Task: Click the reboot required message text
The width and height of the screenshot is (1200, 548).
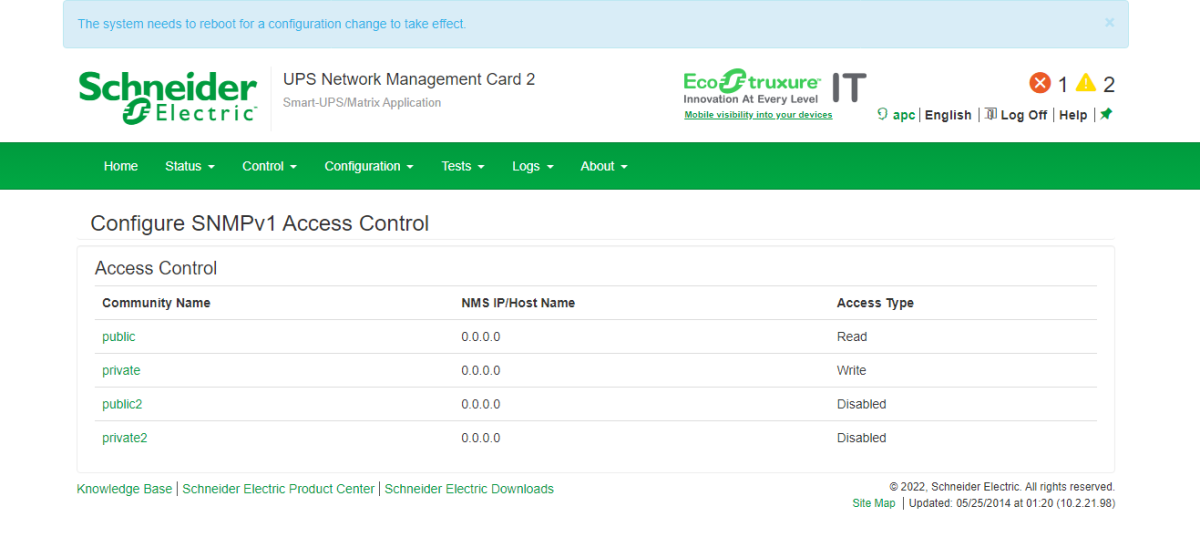Action: (x=272, y=23)
